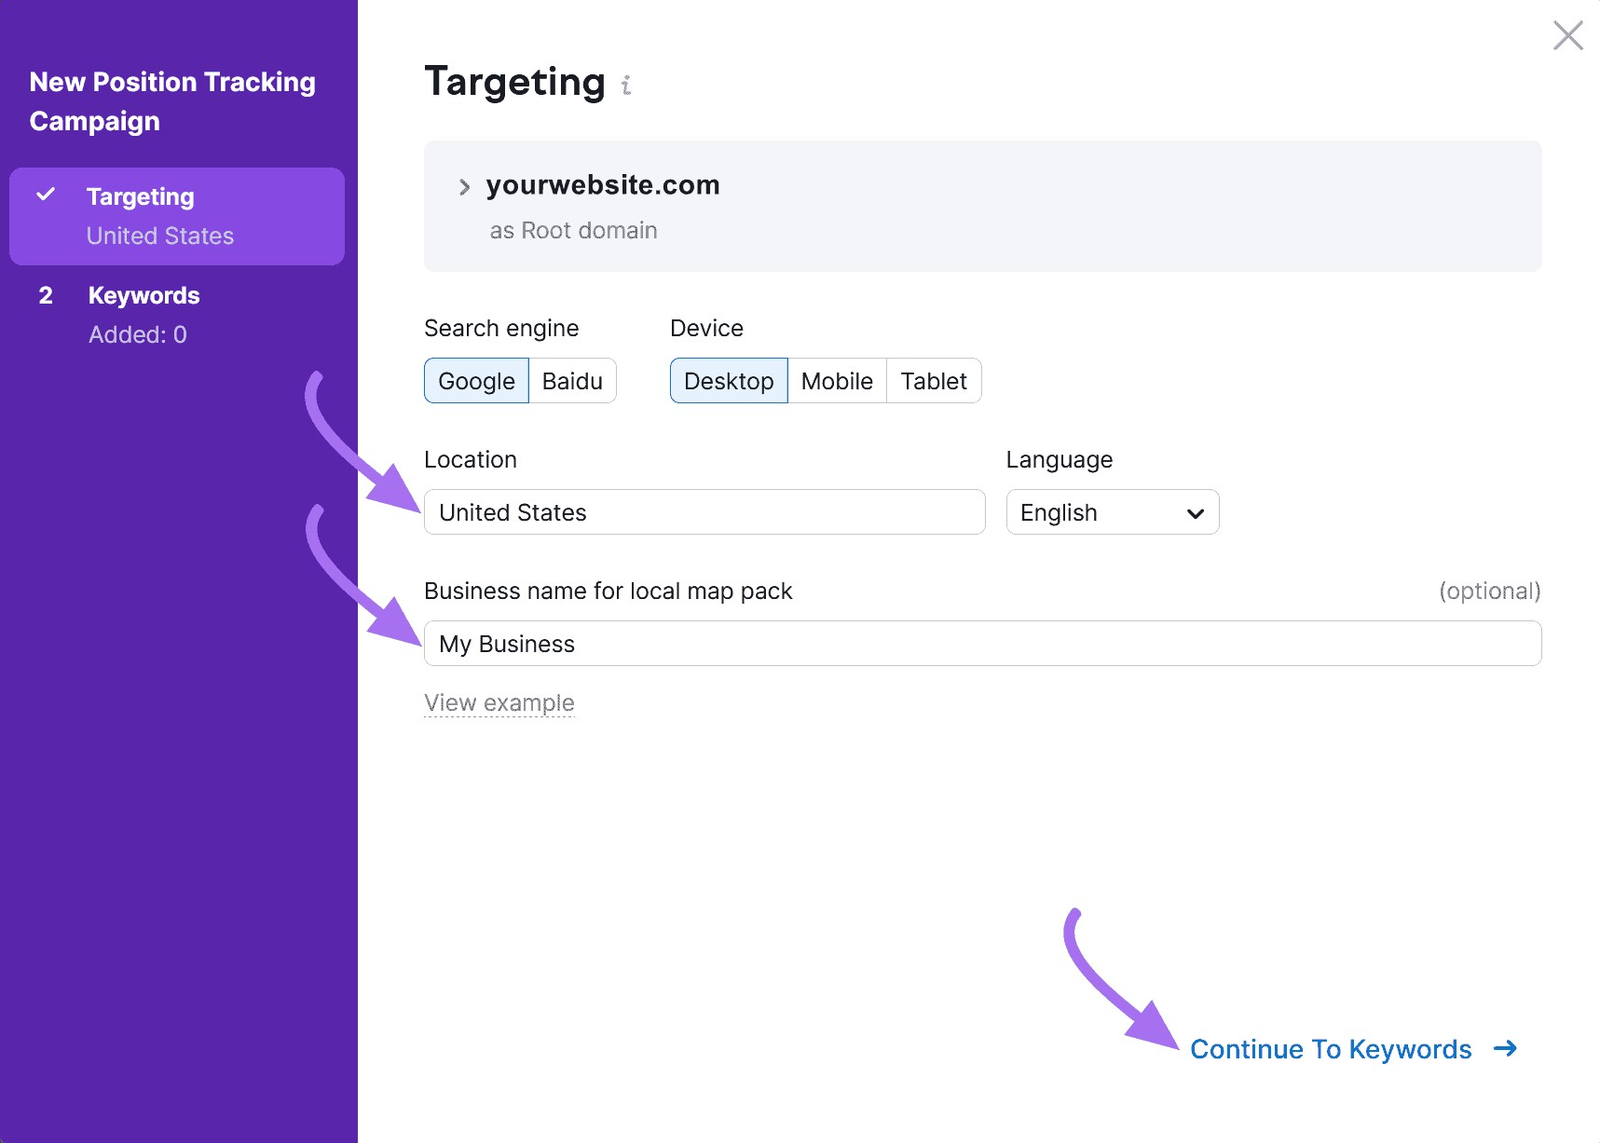Image resolution: width=1600 pixels, height=1143 pixels.
Task: Open the English language dropdown
Action: click(x=1111, y=512)
